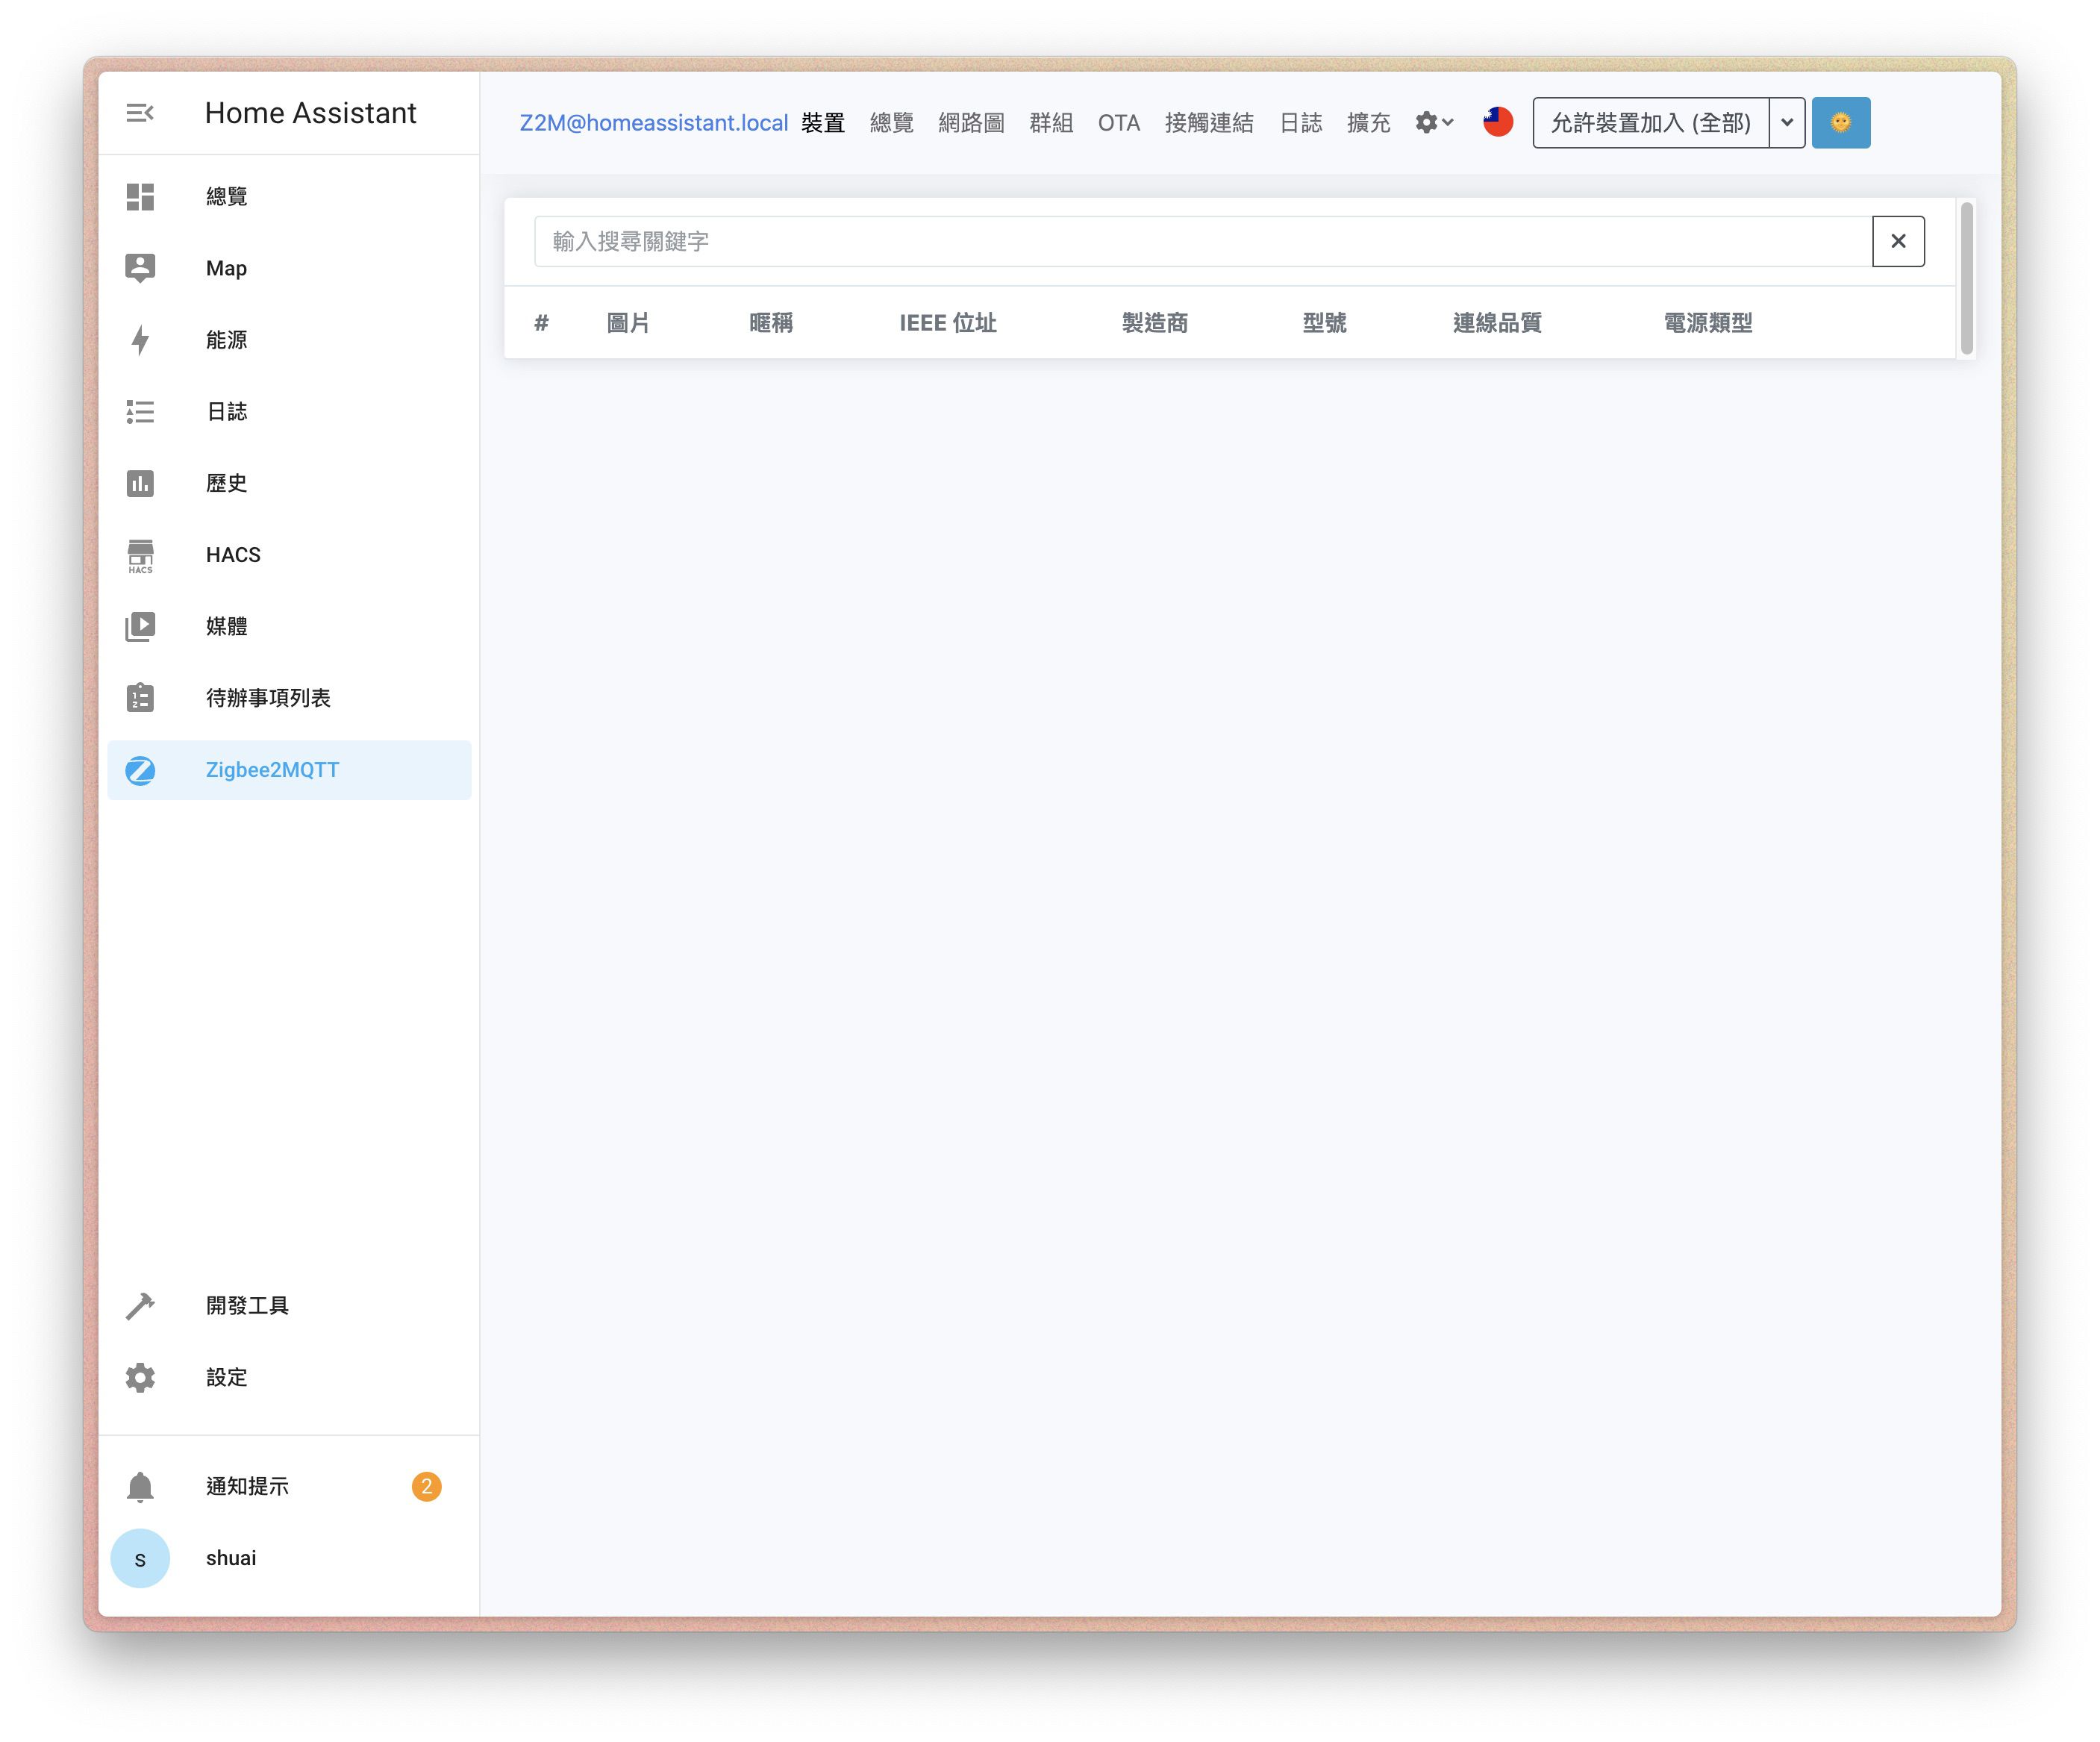Open the Z2M@homeassistant.local link
This screenshot has height=1742, width=2100.
(654, 123)
